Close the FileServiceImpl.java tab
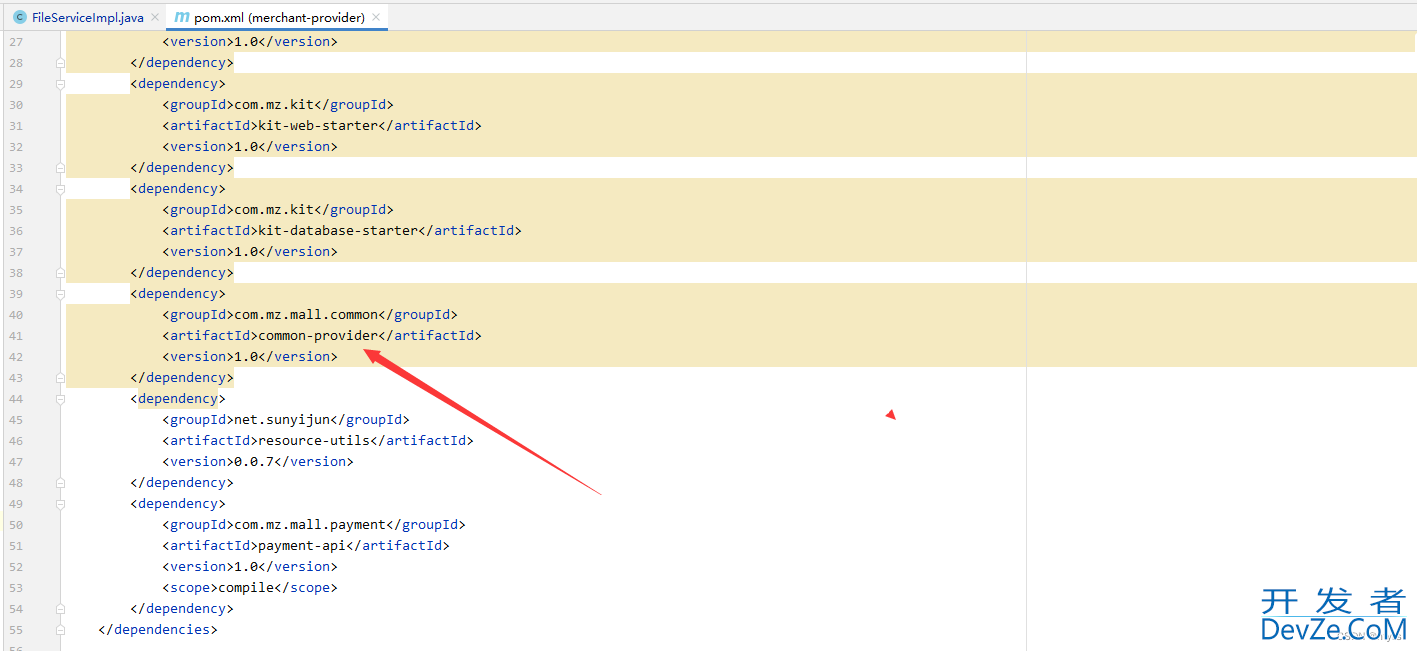 155,18
